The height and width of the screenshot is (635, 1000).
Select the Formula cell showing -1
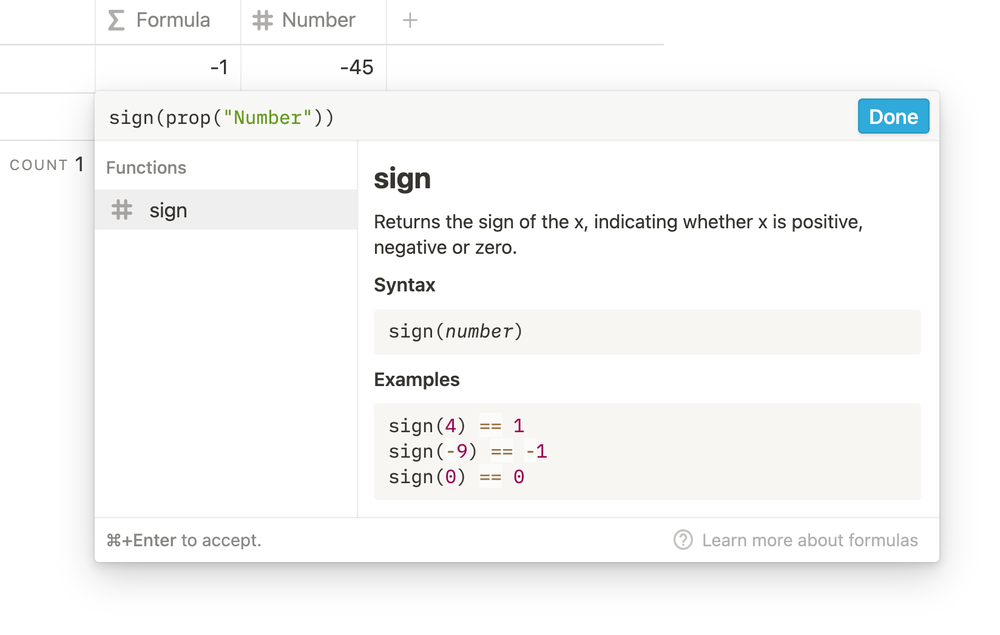168,68
